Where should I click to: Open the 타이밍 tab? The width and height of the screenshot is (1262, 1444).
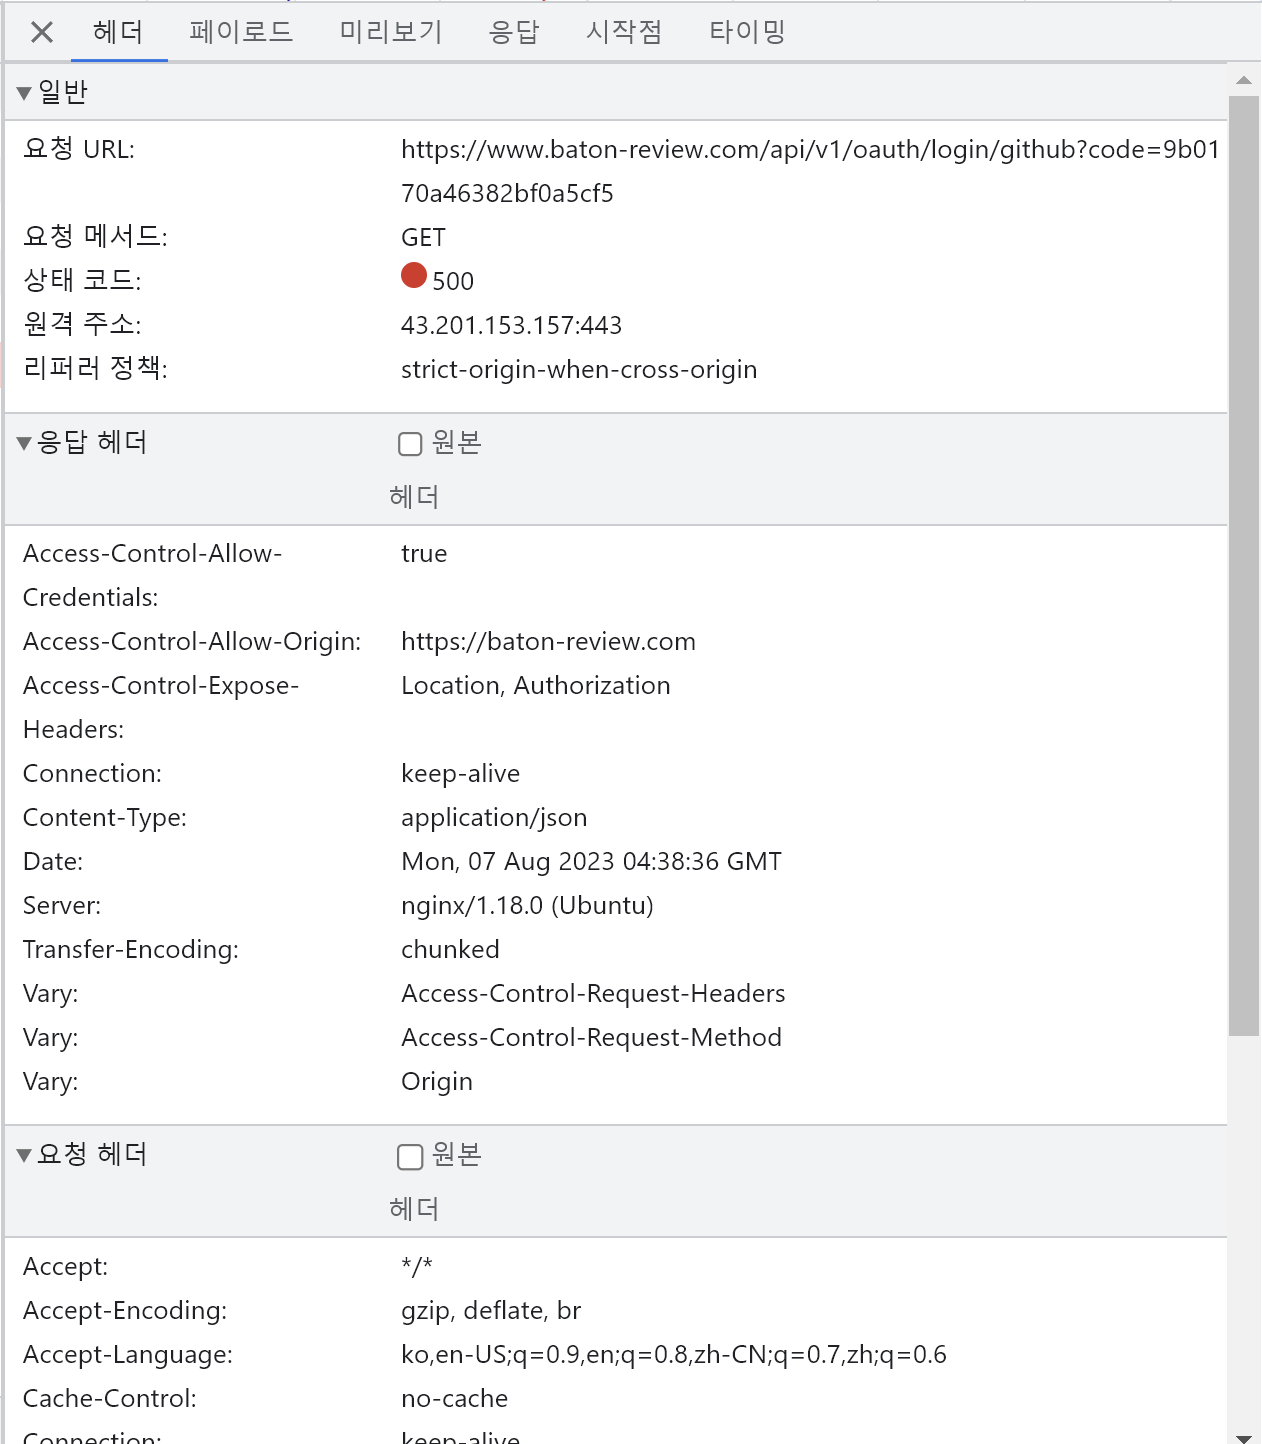tap(745, 31)
